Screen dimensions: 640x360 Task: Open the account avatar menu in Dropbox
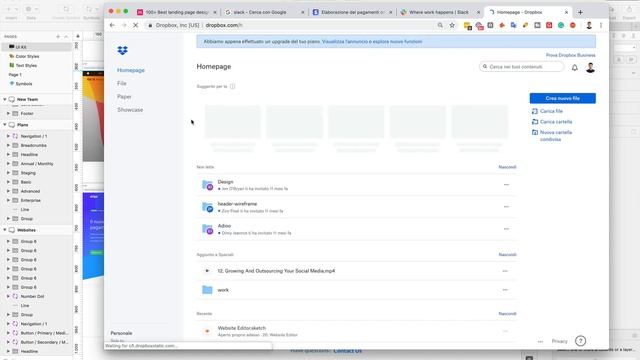pos(590,68)
